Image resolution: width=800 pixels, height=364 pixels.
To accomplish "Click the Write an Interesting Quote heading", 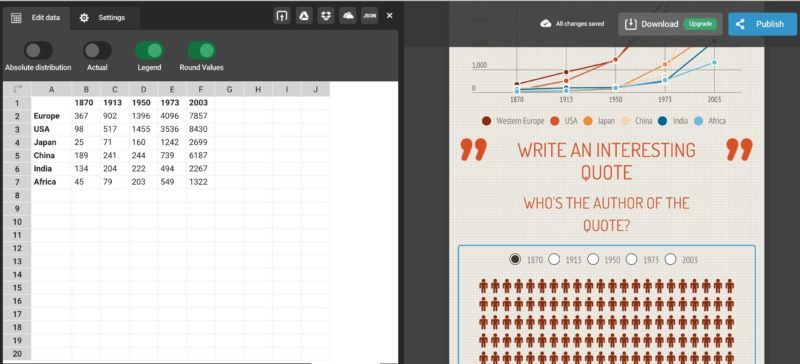I will click(607, 161).
